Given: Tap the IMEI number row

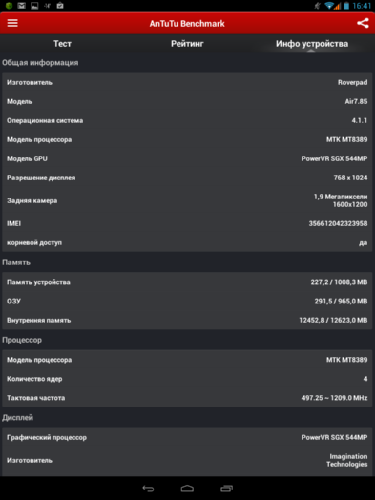Looking at the screenshot, I should pyautogui.click(x=187, y=223).
